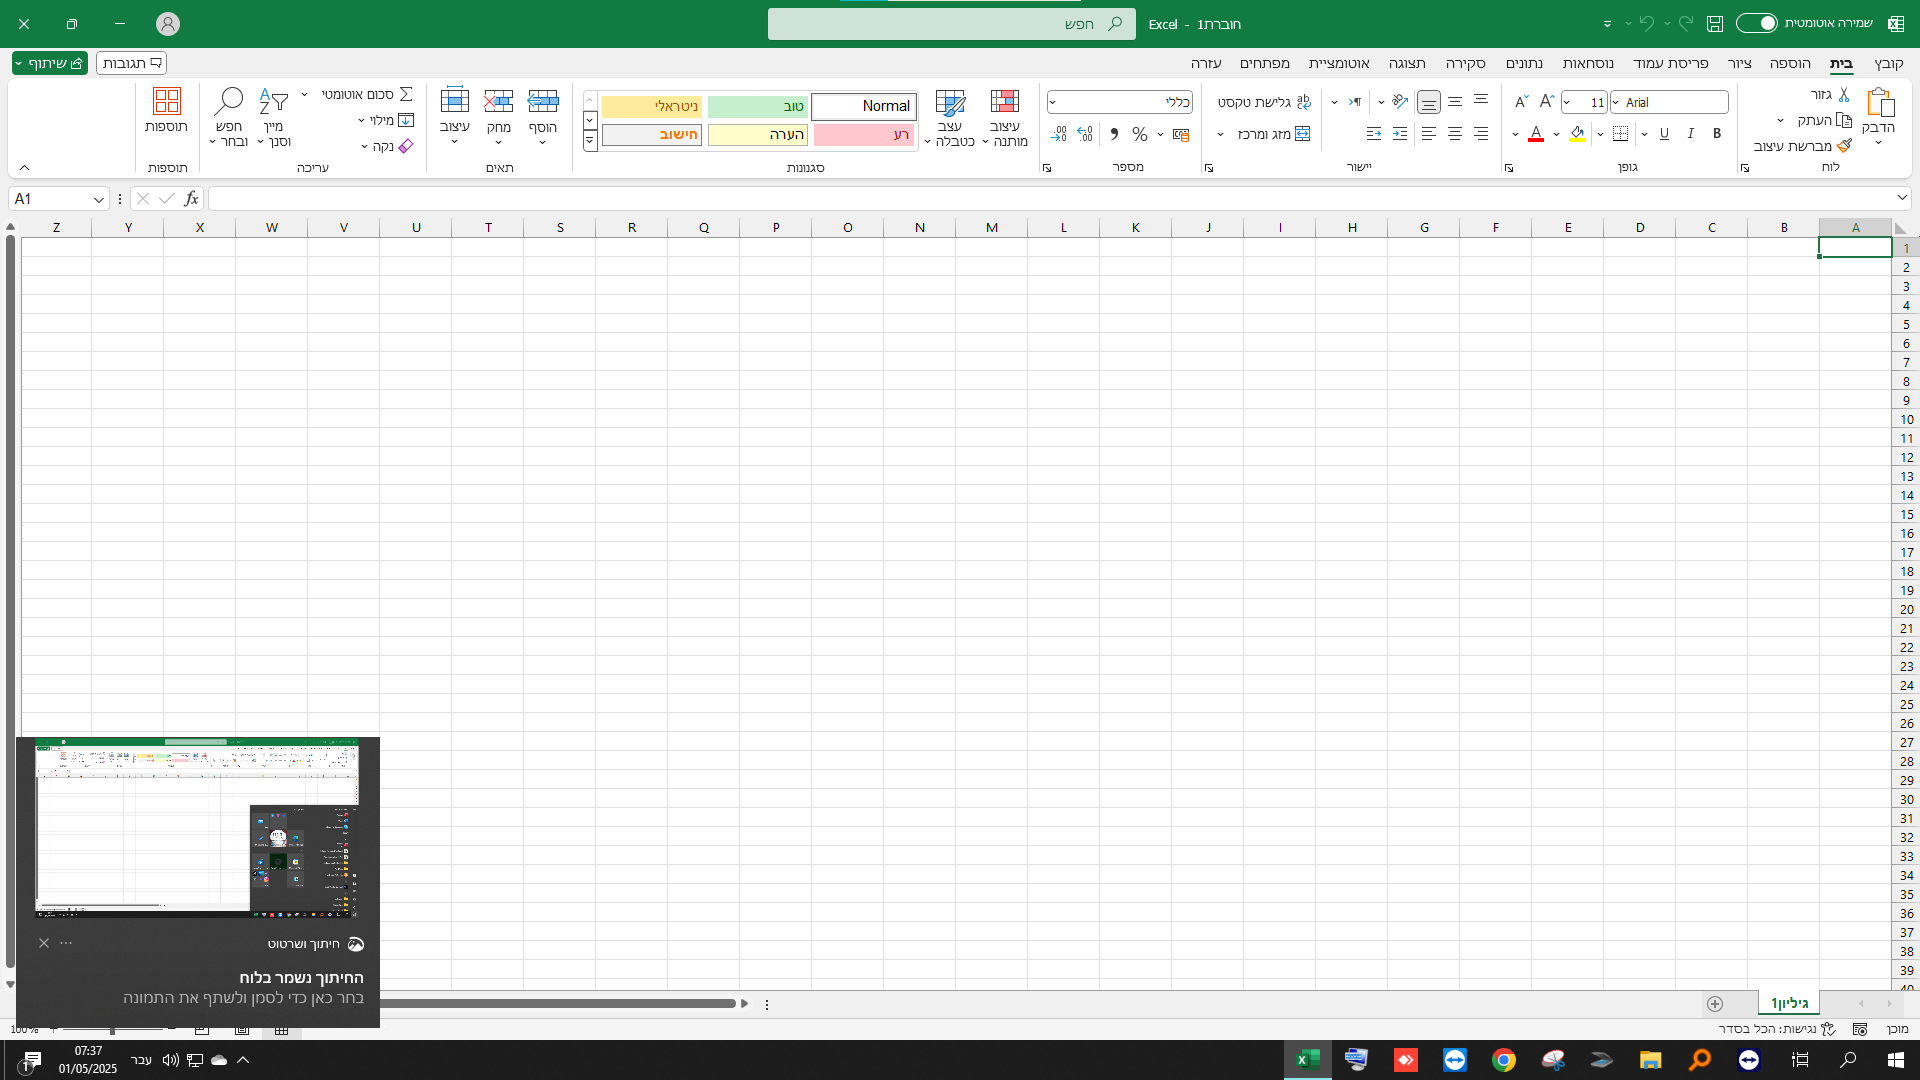Click the Add new sheet plus icon
Image resolution: width=1920 pixels, height=1080 pixels.
pyautogui.click(x=1715, y=1004)
